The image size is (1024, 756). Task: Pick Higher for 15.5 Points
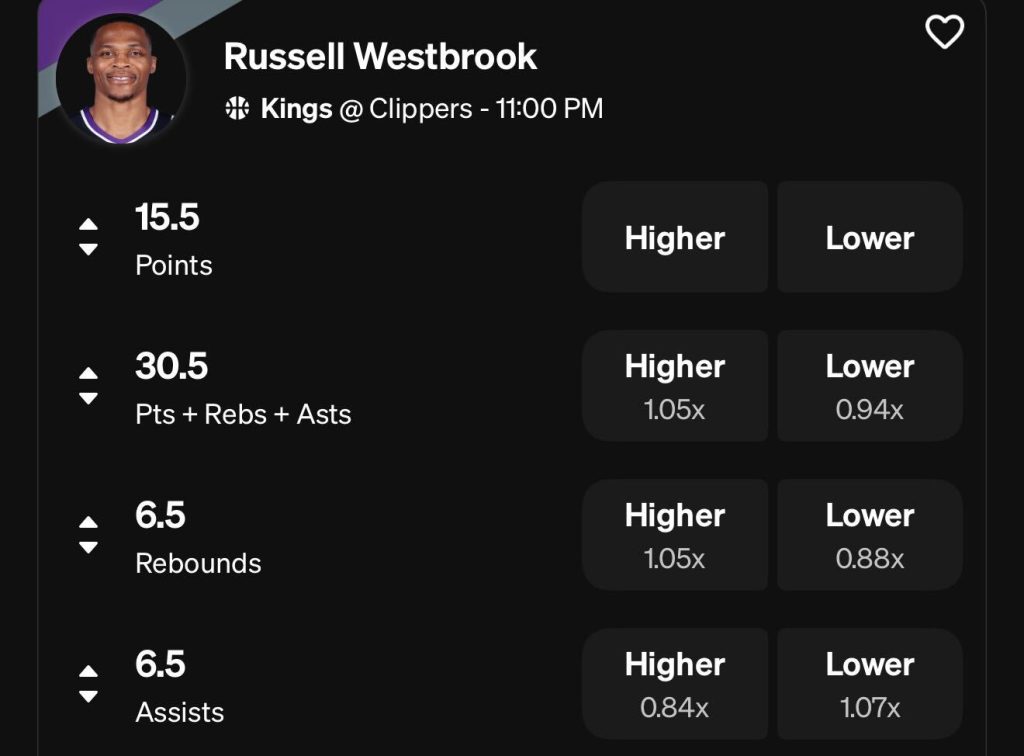(675, 237)
